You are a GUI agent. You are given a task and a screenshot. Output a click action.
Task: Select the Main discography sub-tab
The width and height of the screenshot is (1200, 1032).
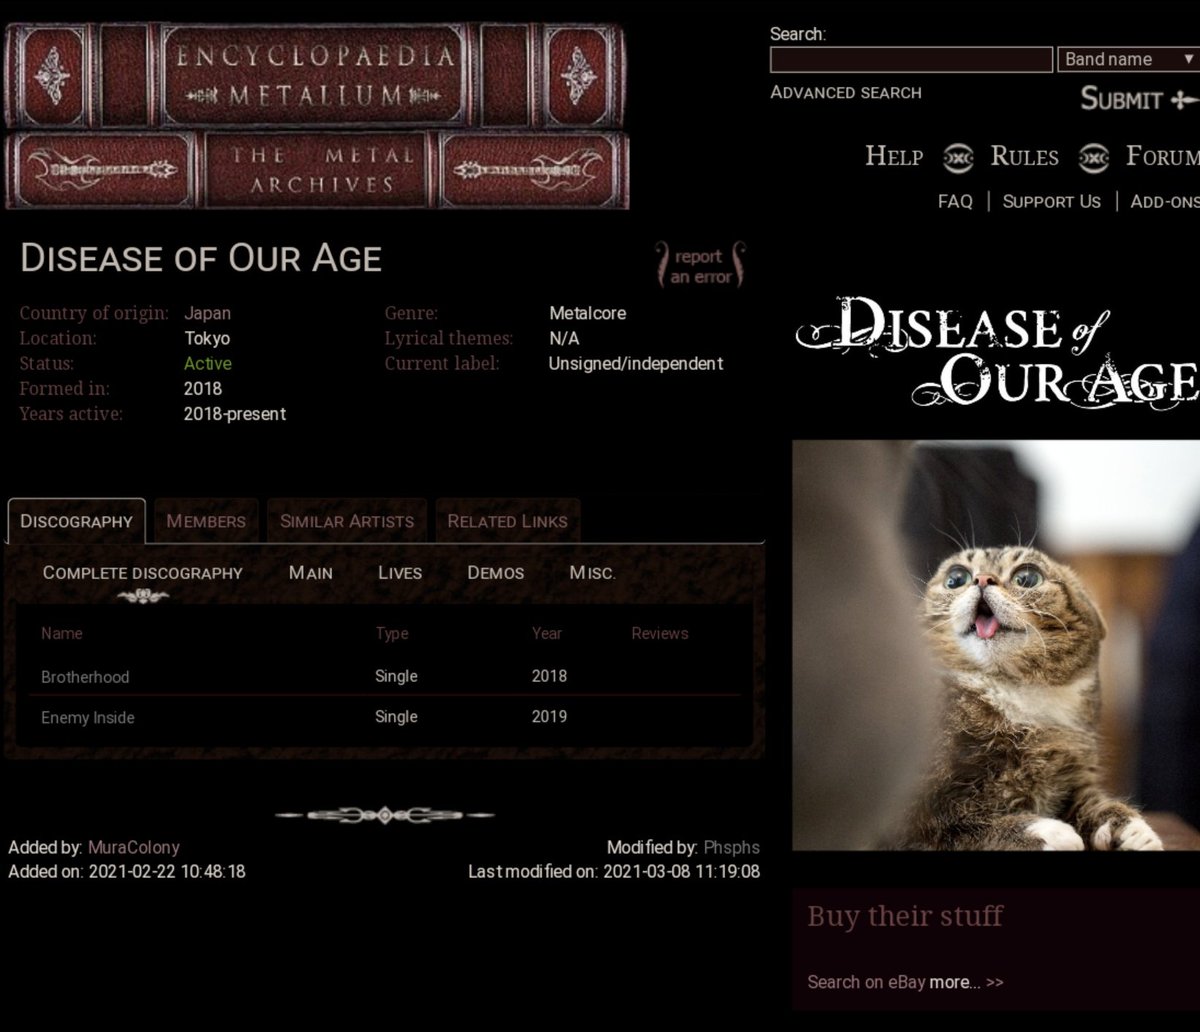[x=311, y=573]
